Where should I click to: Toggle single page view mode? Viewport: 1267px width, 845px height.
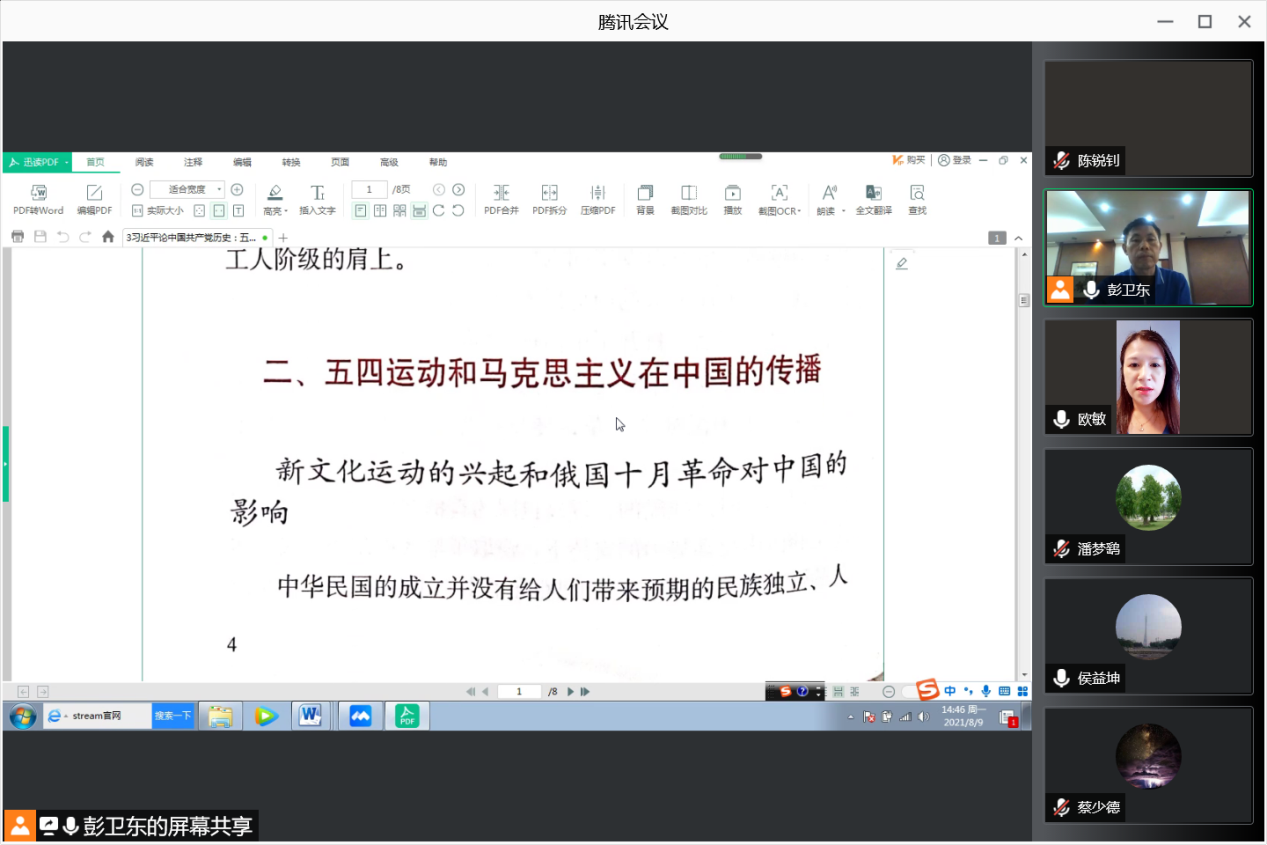pos(360,211)
